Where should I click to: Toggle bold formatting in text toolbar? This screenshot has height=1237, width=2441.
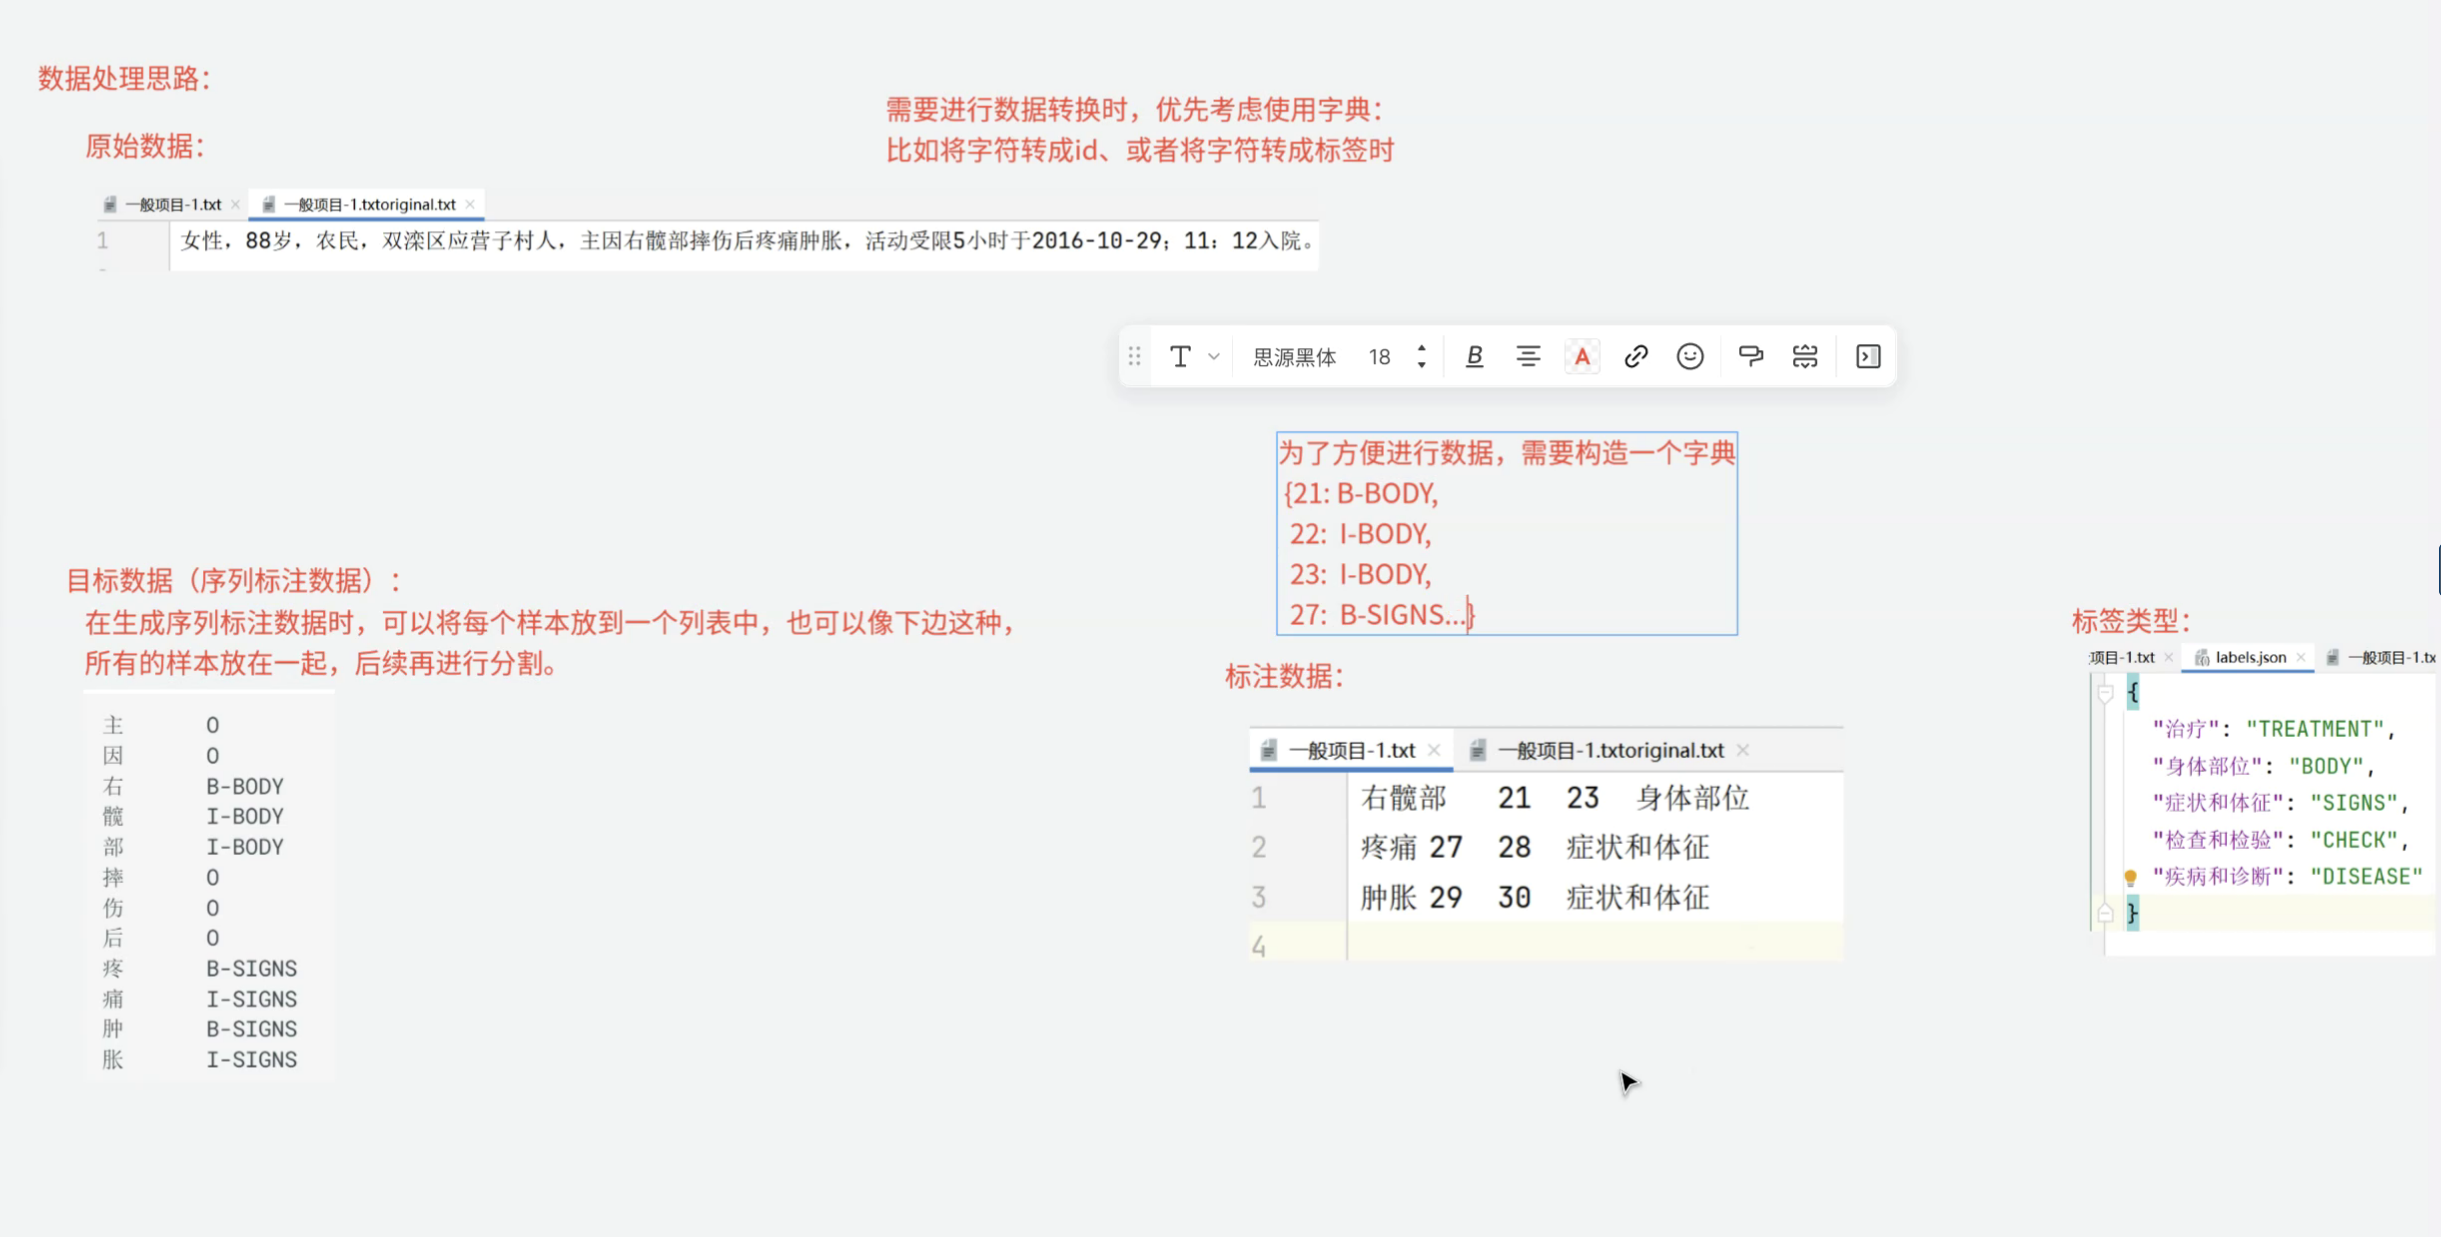pos(1474,357)
